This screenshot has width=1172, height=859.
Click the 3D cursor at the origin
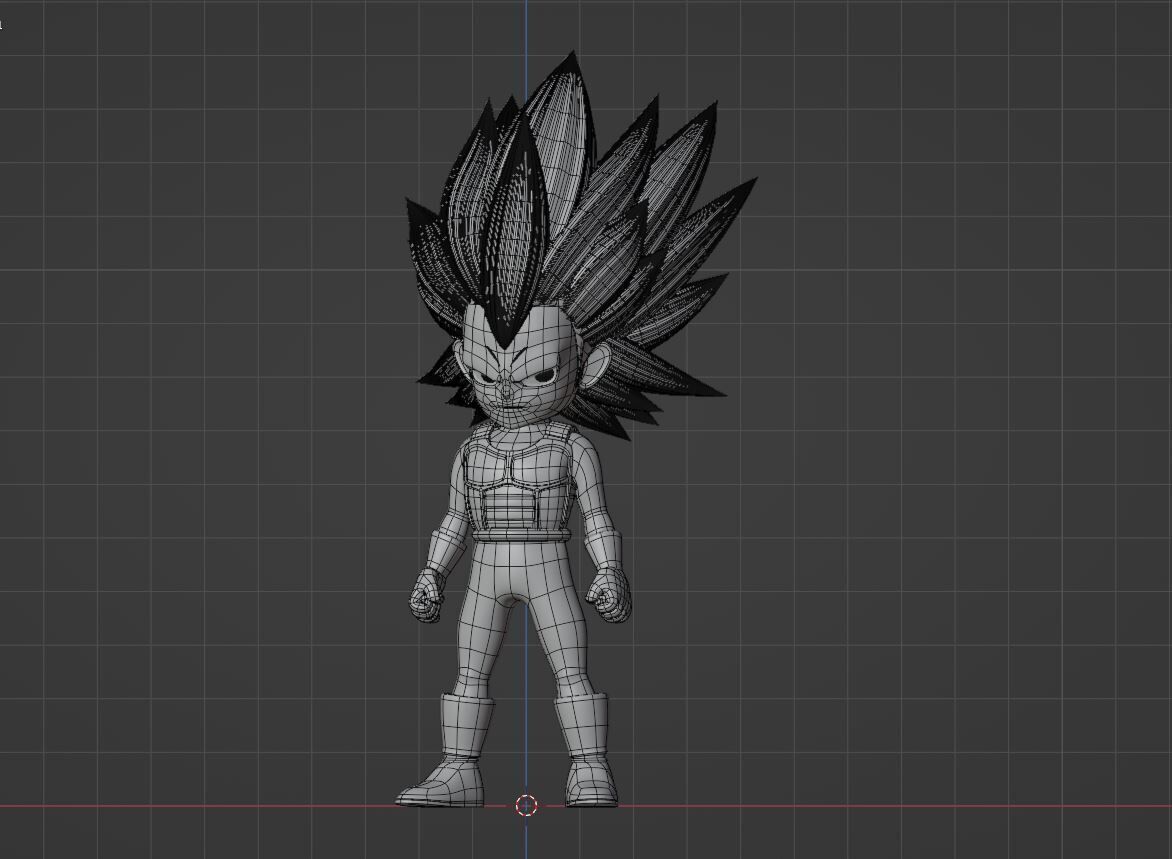pyautogui.click(x=526, y=805)
